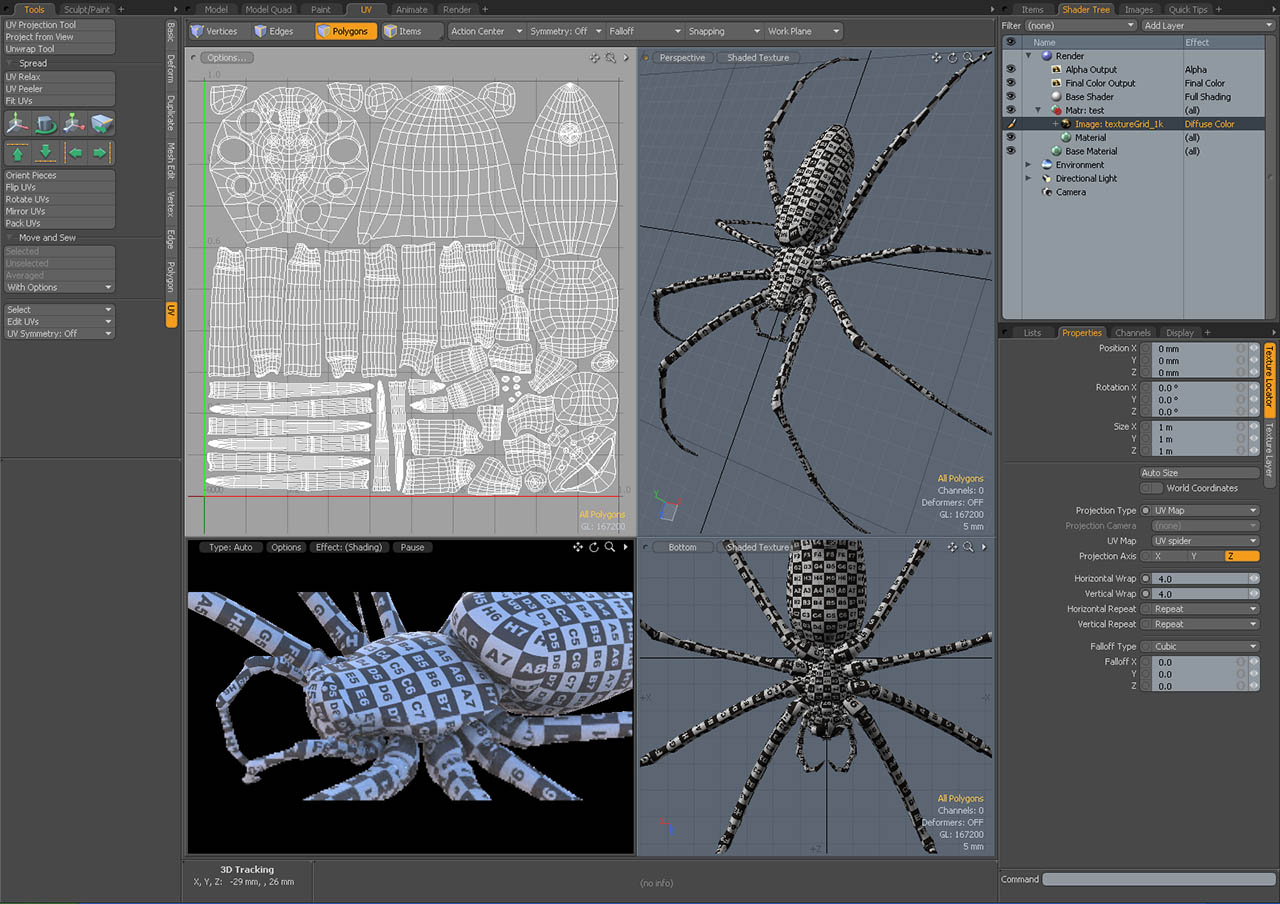Click the align UVs right arrow icon

tap(100, 152)
